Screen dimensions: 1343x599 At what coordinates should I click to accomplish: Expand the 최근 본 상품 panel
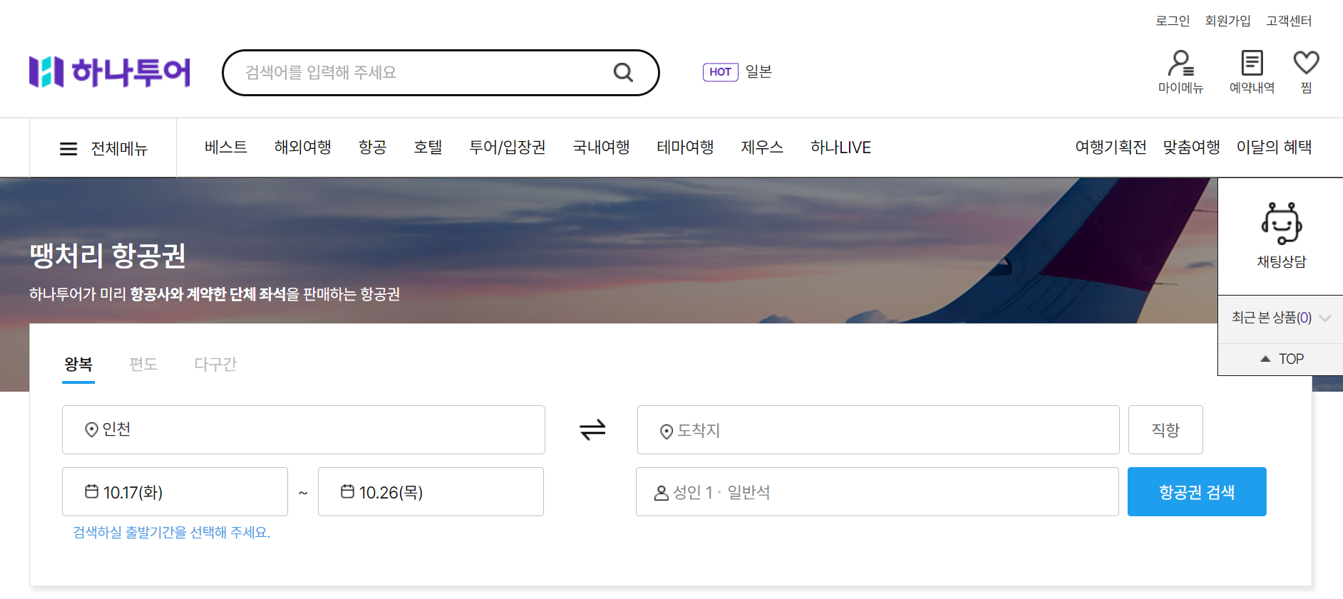click(x=1280, y=318)
